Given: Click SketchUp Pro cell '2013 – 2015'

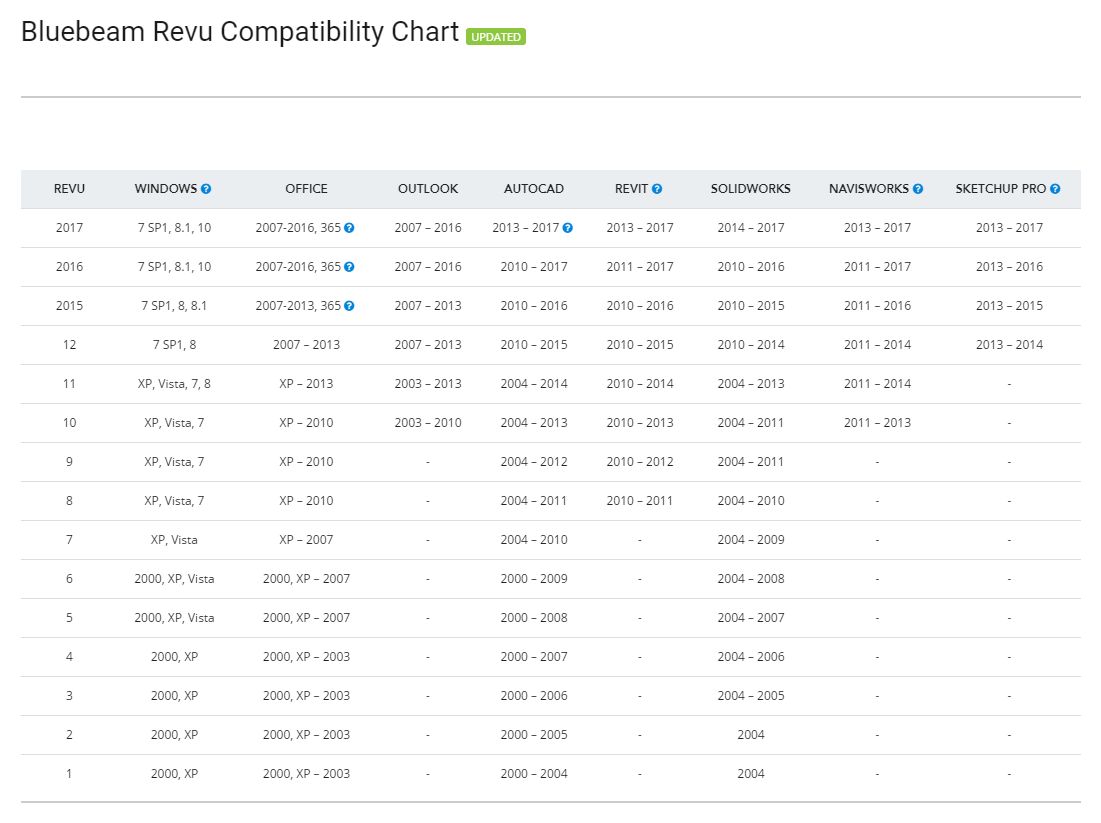Looking at the screenshot, I should tap(1009, 305).
